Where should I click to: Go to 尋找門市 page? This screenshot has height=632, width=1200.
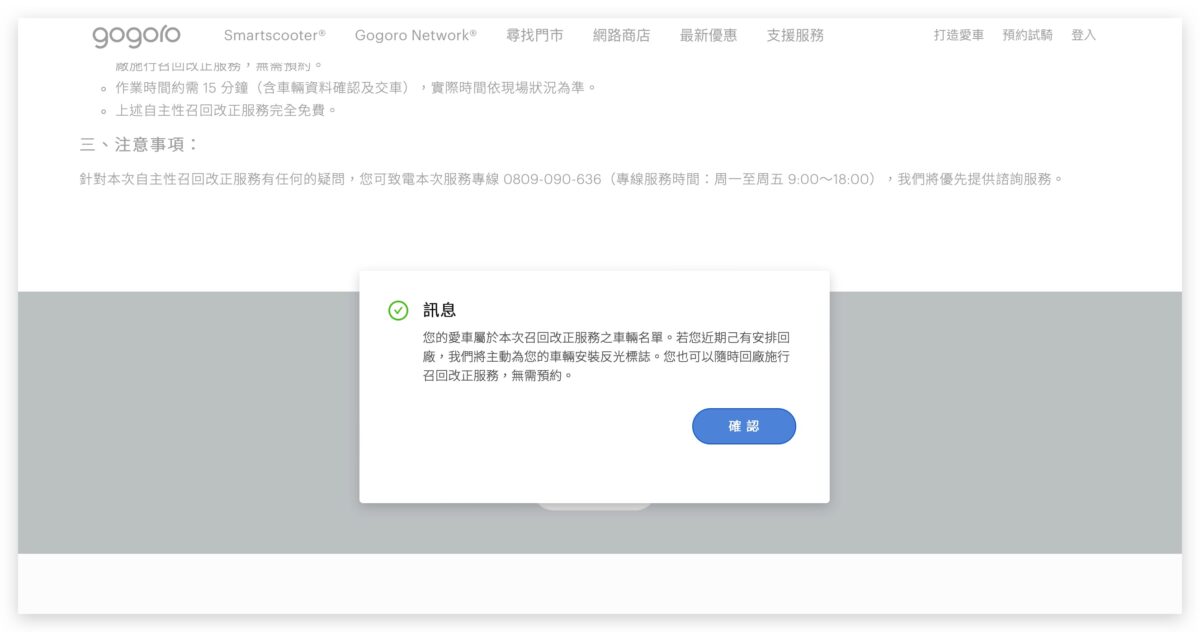point(535,35)
